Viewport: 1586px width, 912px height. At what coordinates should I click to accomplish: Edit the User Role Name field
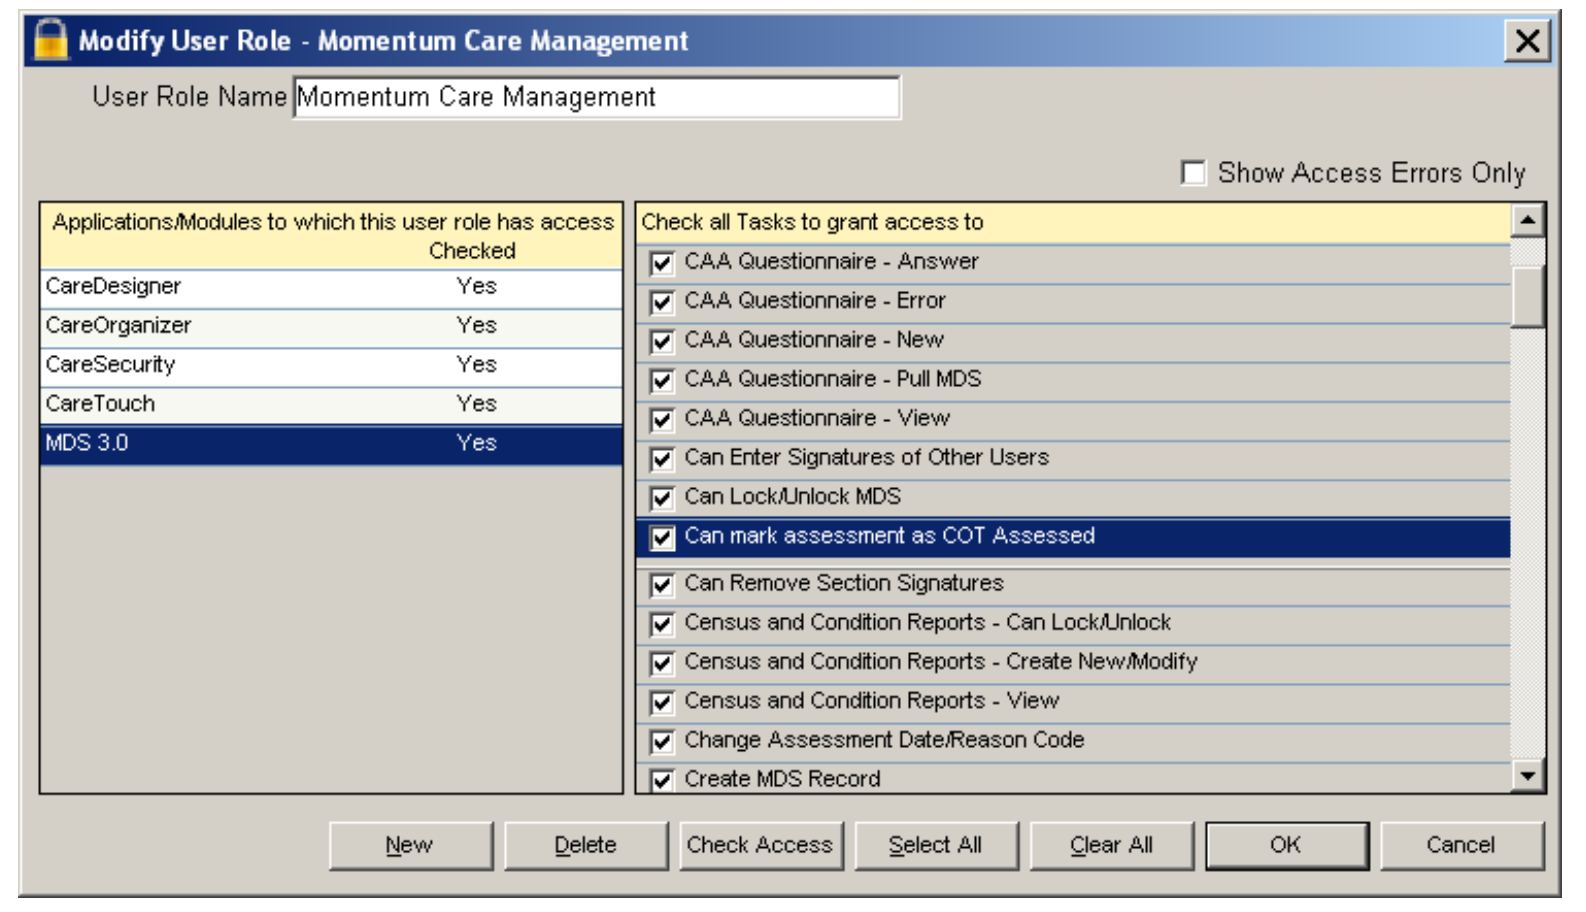click(x=597, y=97)
